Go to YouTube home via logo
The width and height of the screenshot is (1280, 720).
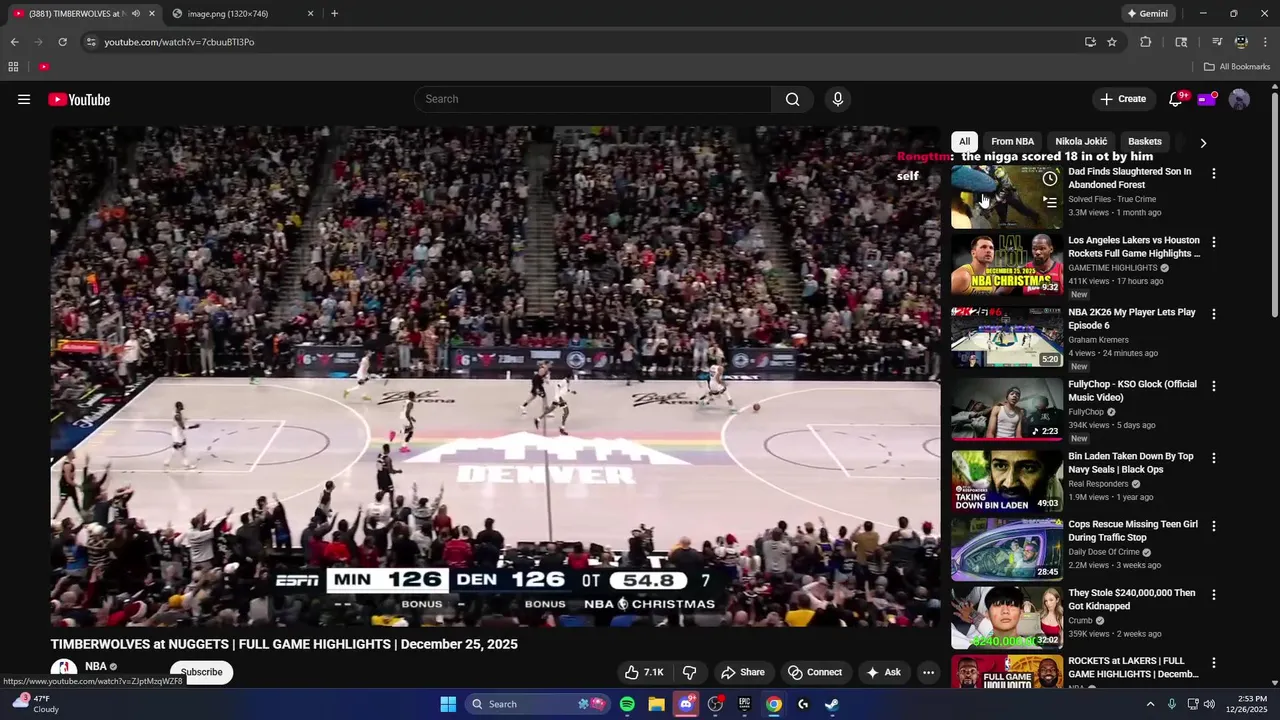(79, 99)
